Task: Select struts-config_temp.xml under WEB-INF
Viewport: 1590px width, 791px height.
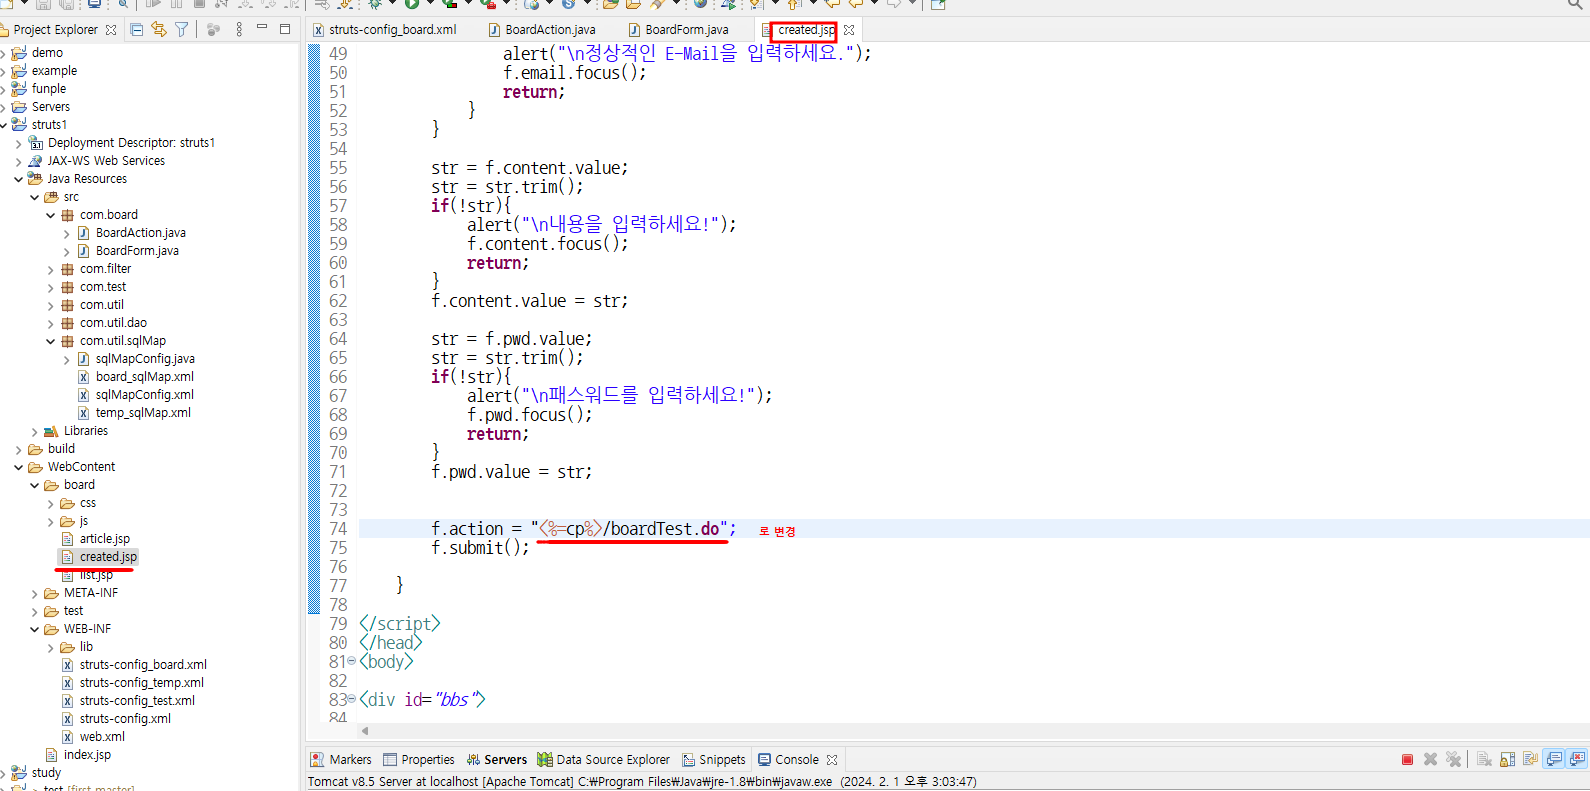Action: click(141, 683)
